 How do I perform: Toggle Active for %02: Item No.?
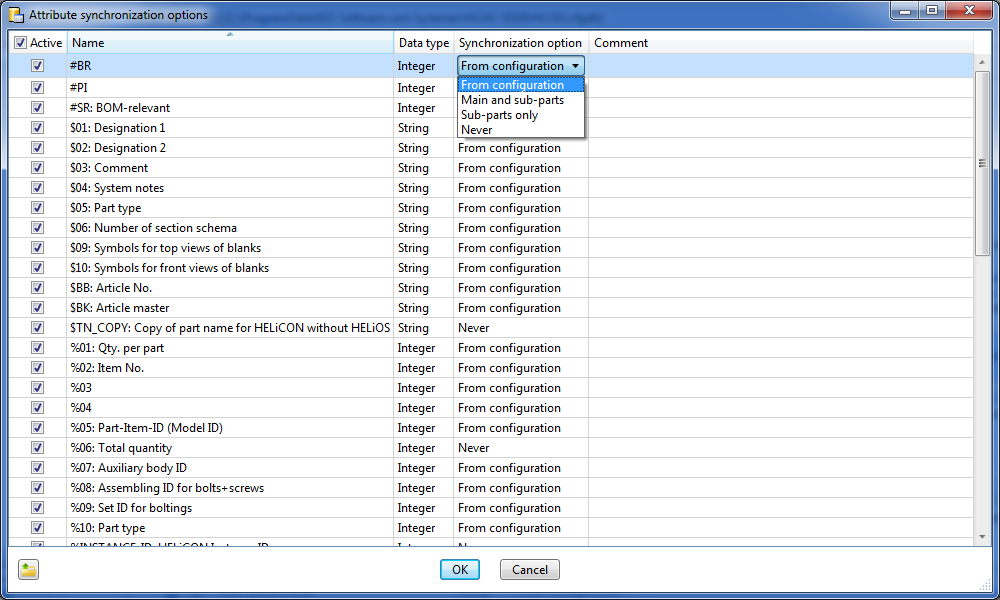38,368
